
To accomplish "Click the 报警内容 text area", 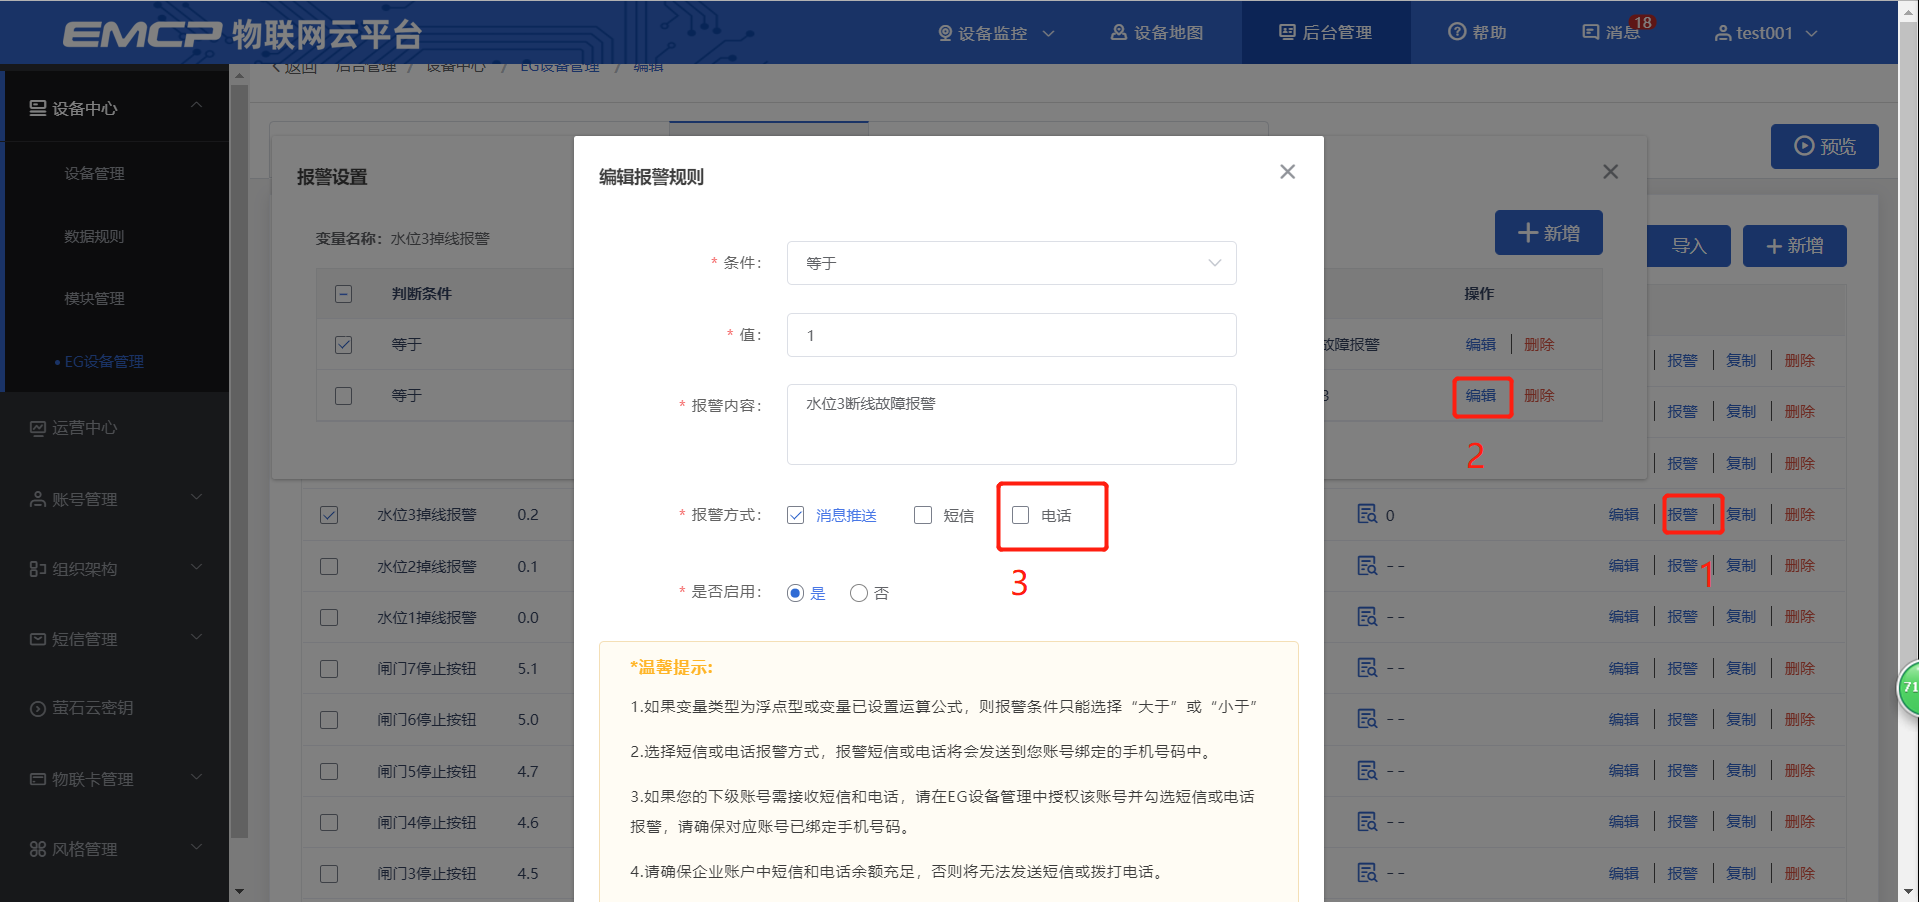I will (1011, 424).
